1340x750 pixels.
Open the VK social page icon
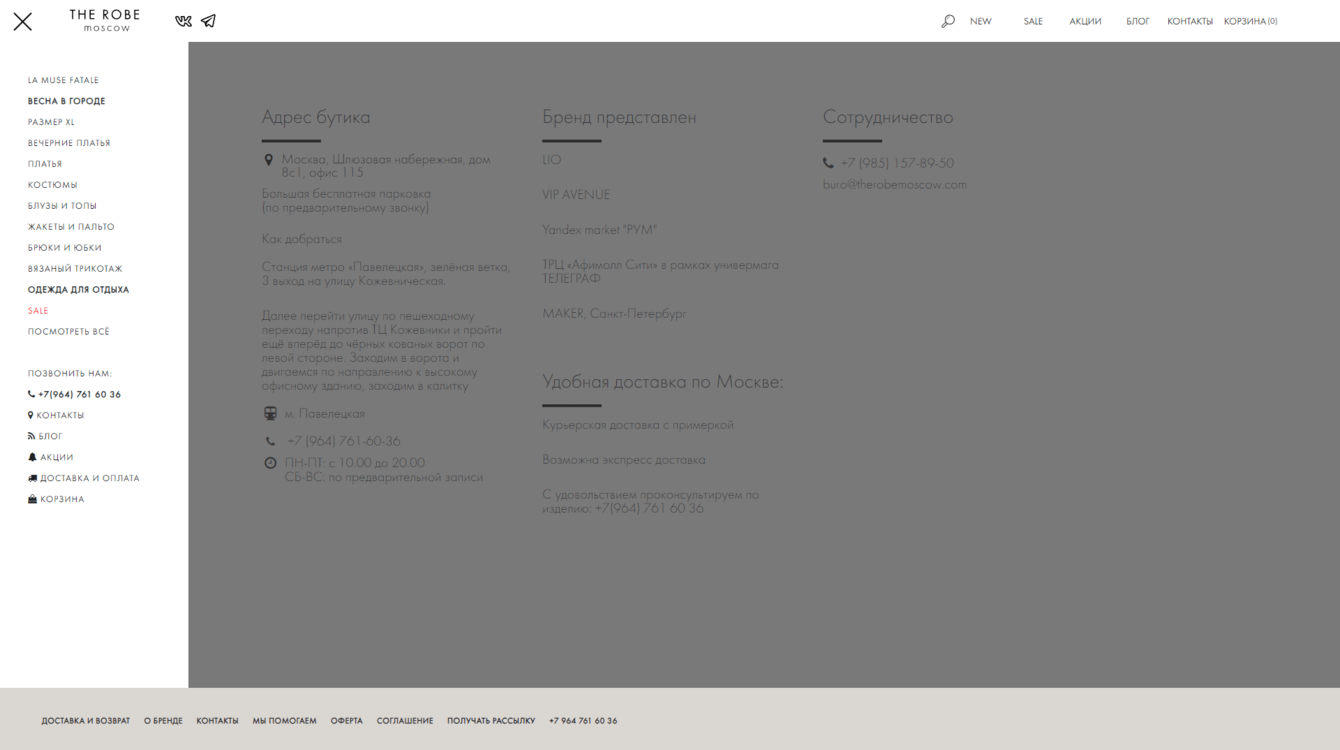click(x=183, y=21)
